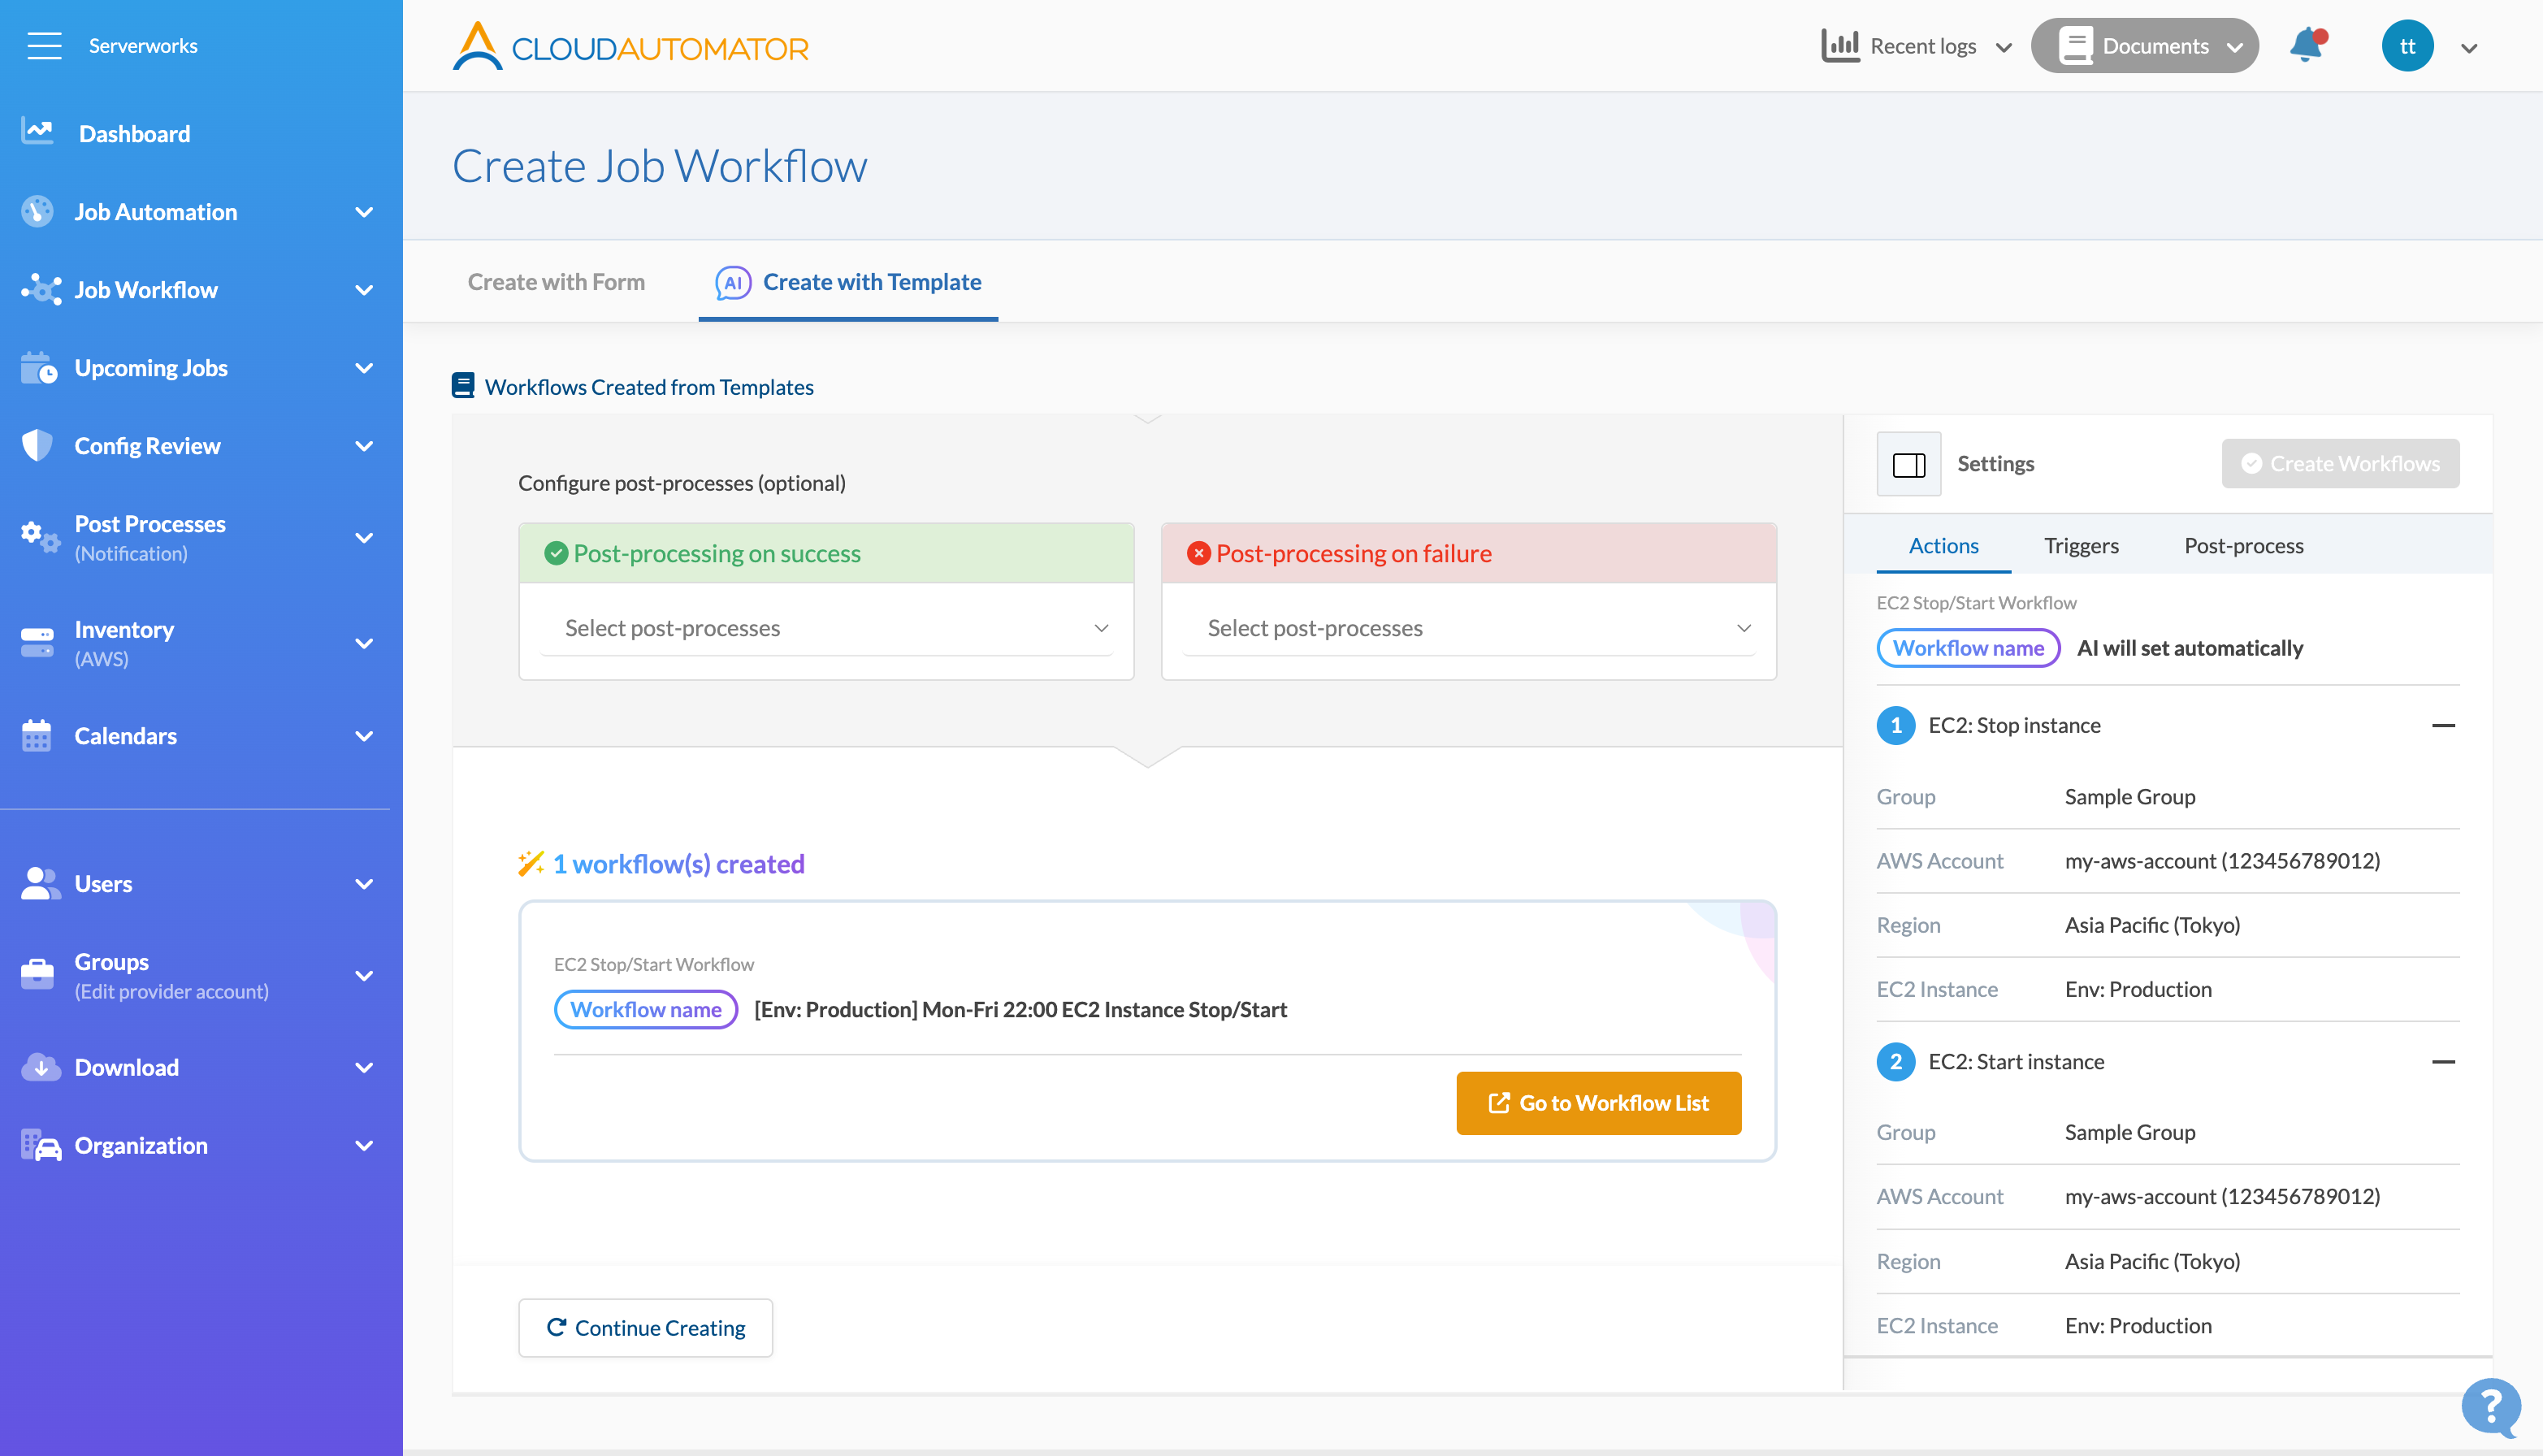Click the step 2 number badge
2543x1456 pixels.
click(x=1896, y=1062)
